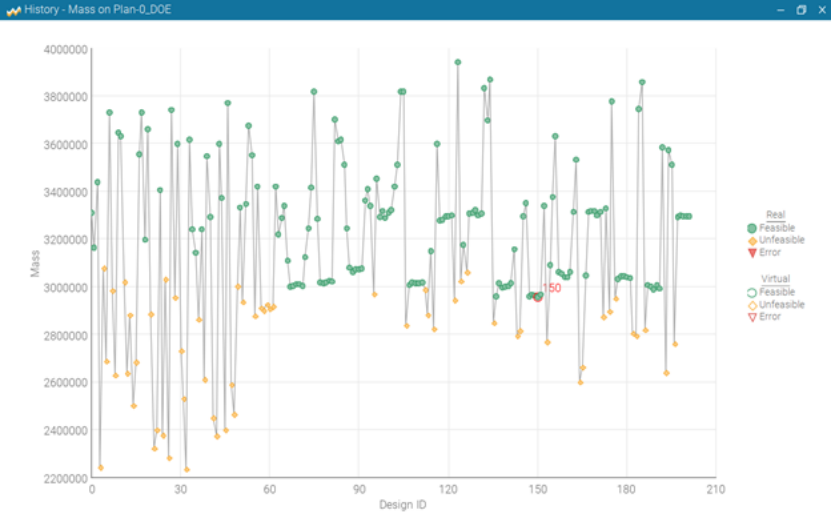This screenshot has height=527, width=831.
Task: Toggle the Real Feasible legend entry
Action: click(x=771, y=228)
